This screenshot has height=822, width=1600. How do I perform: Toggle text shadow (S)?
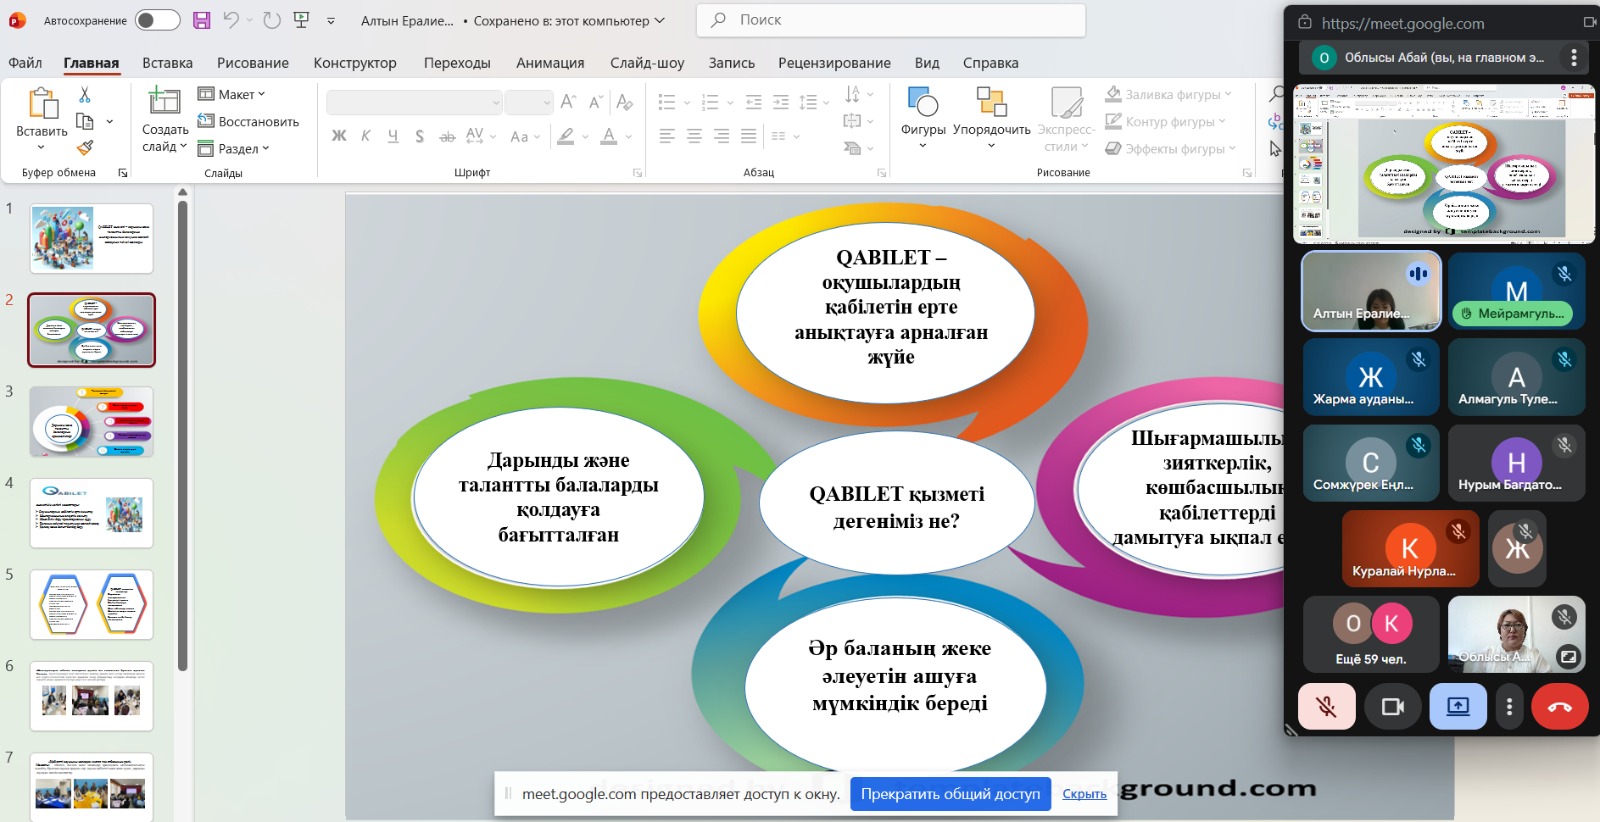[420, 136]
